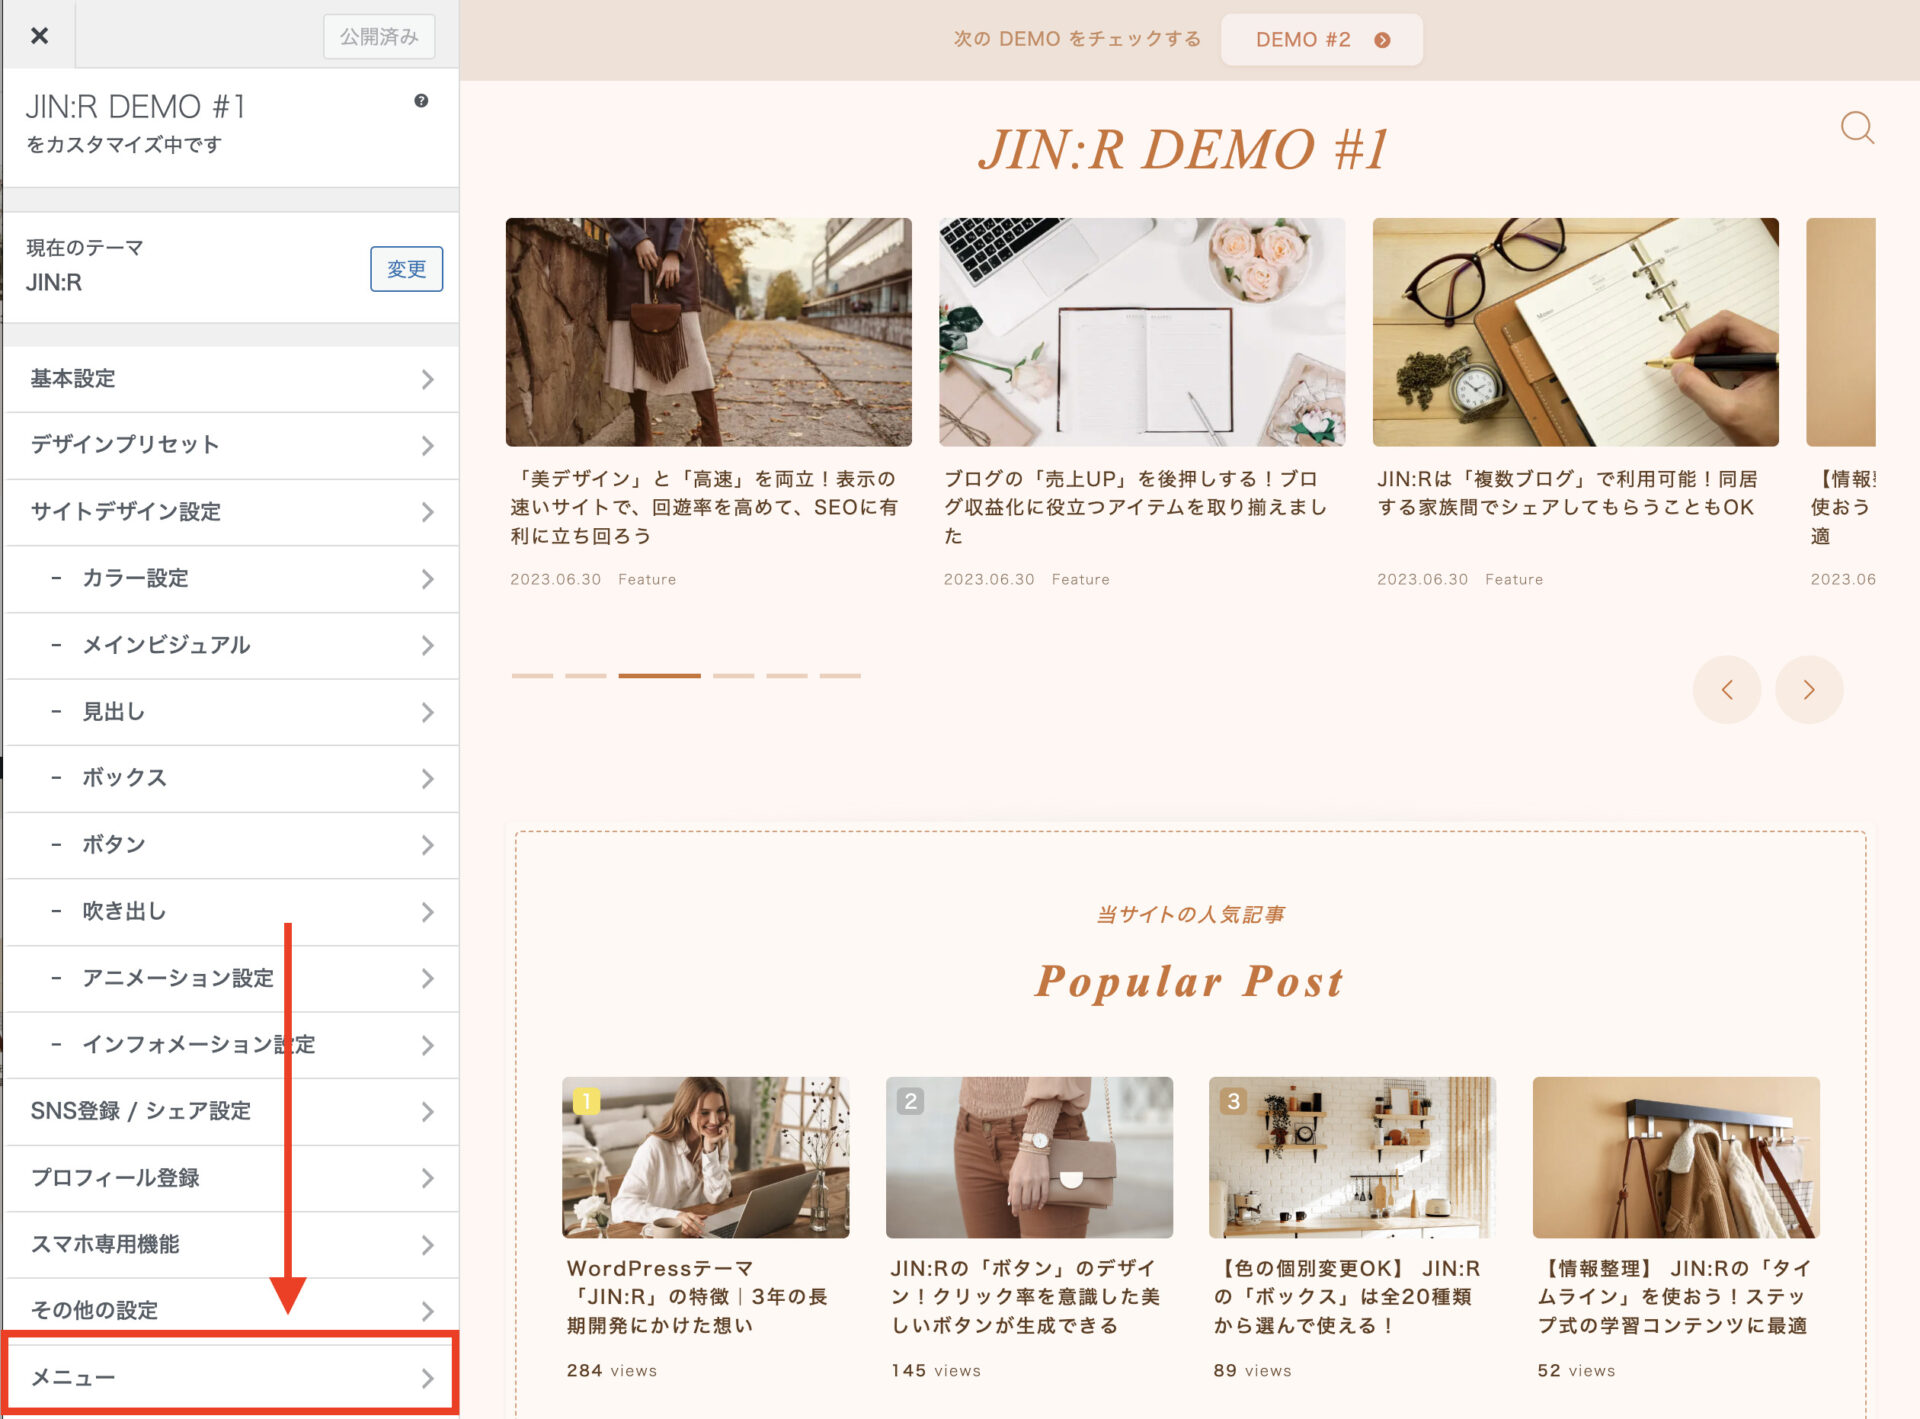The width and height of the screenshot is (1920, 1419).
Task: Open popular post JIN:Rの「ボタン」のデザイン
Action: pyautogui.click(x=1025, y=1296)
